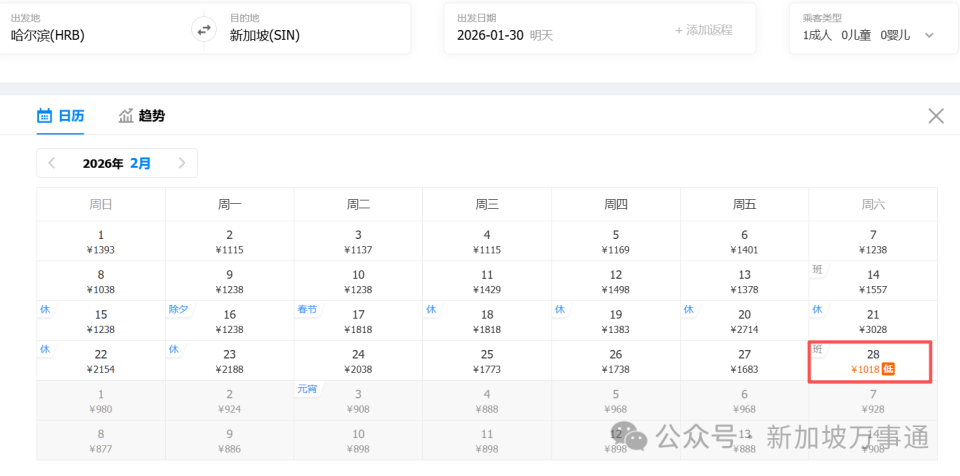This screenshot has width=960, height=476.
Task: Go to previous month in calendar
Action: click(53, 163)
